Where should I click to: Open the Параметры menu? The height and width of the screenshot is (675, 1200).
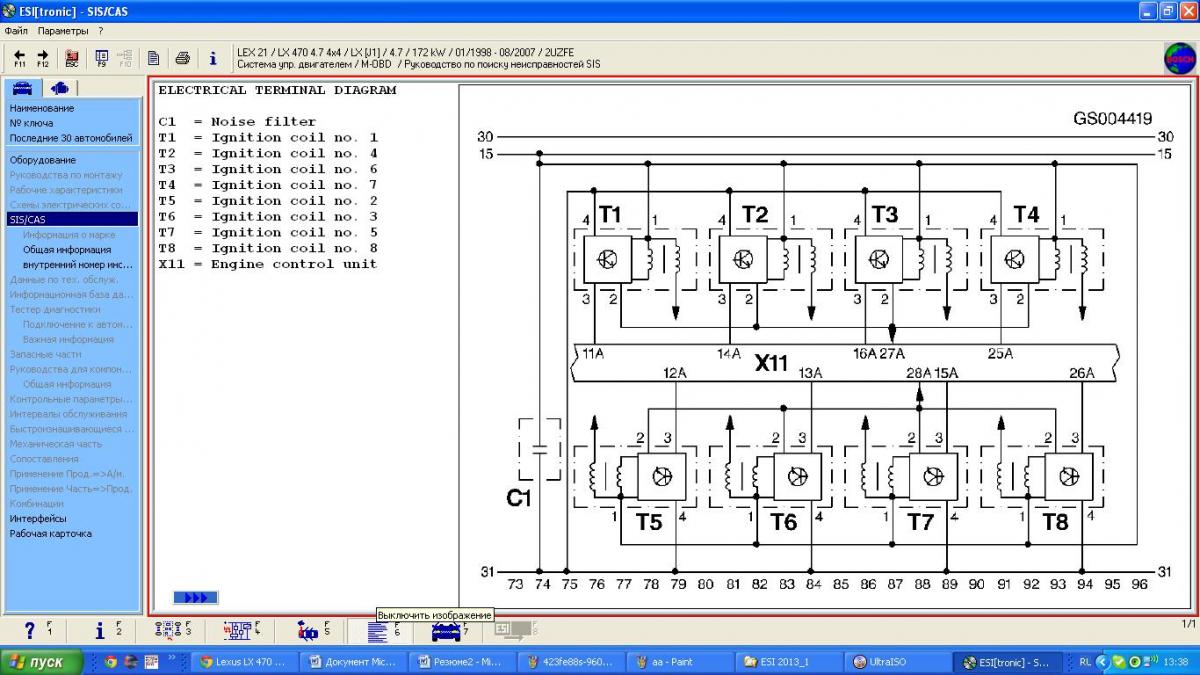click(x=63, y=31)
